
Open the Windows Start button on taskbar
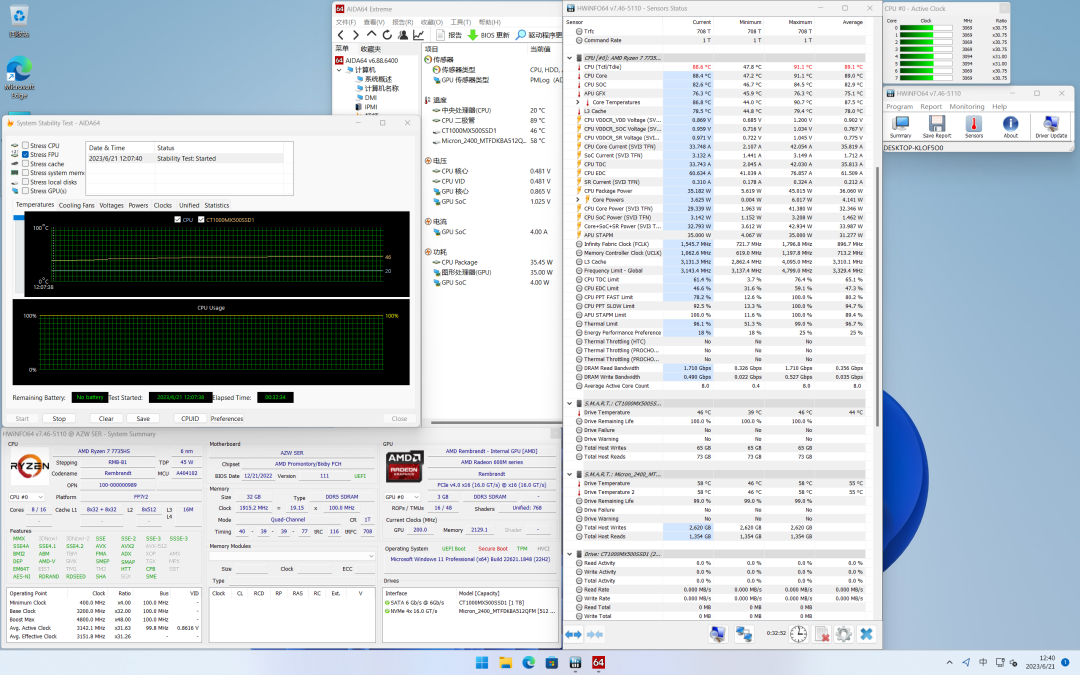(481, 662)
